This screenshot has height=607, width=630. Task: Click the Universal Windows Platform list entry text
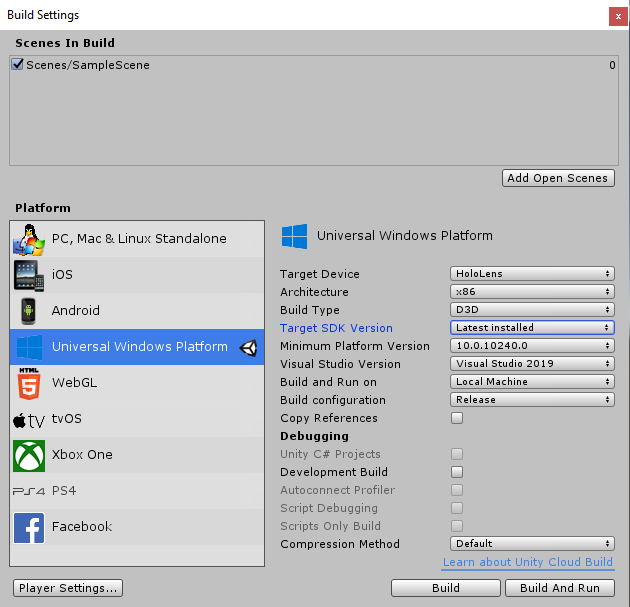(x=140, y=347)
